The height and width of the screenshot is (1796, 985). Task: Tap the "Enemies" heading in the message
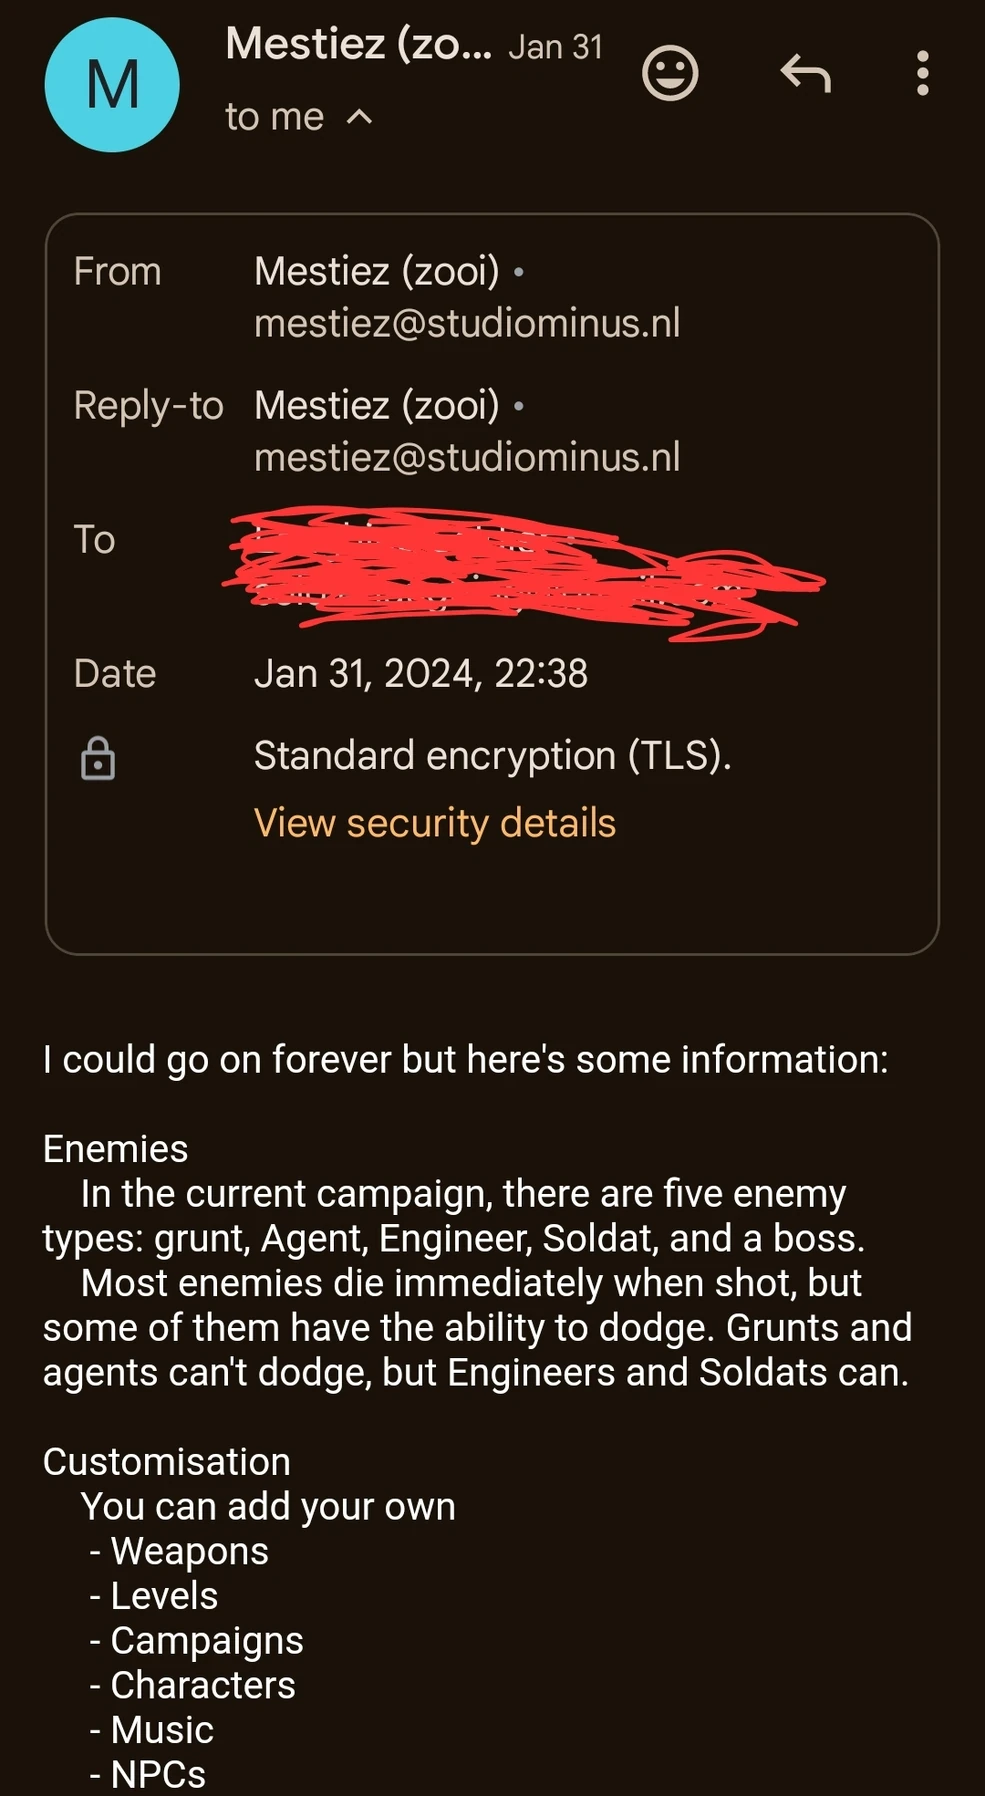[115, 1149]
